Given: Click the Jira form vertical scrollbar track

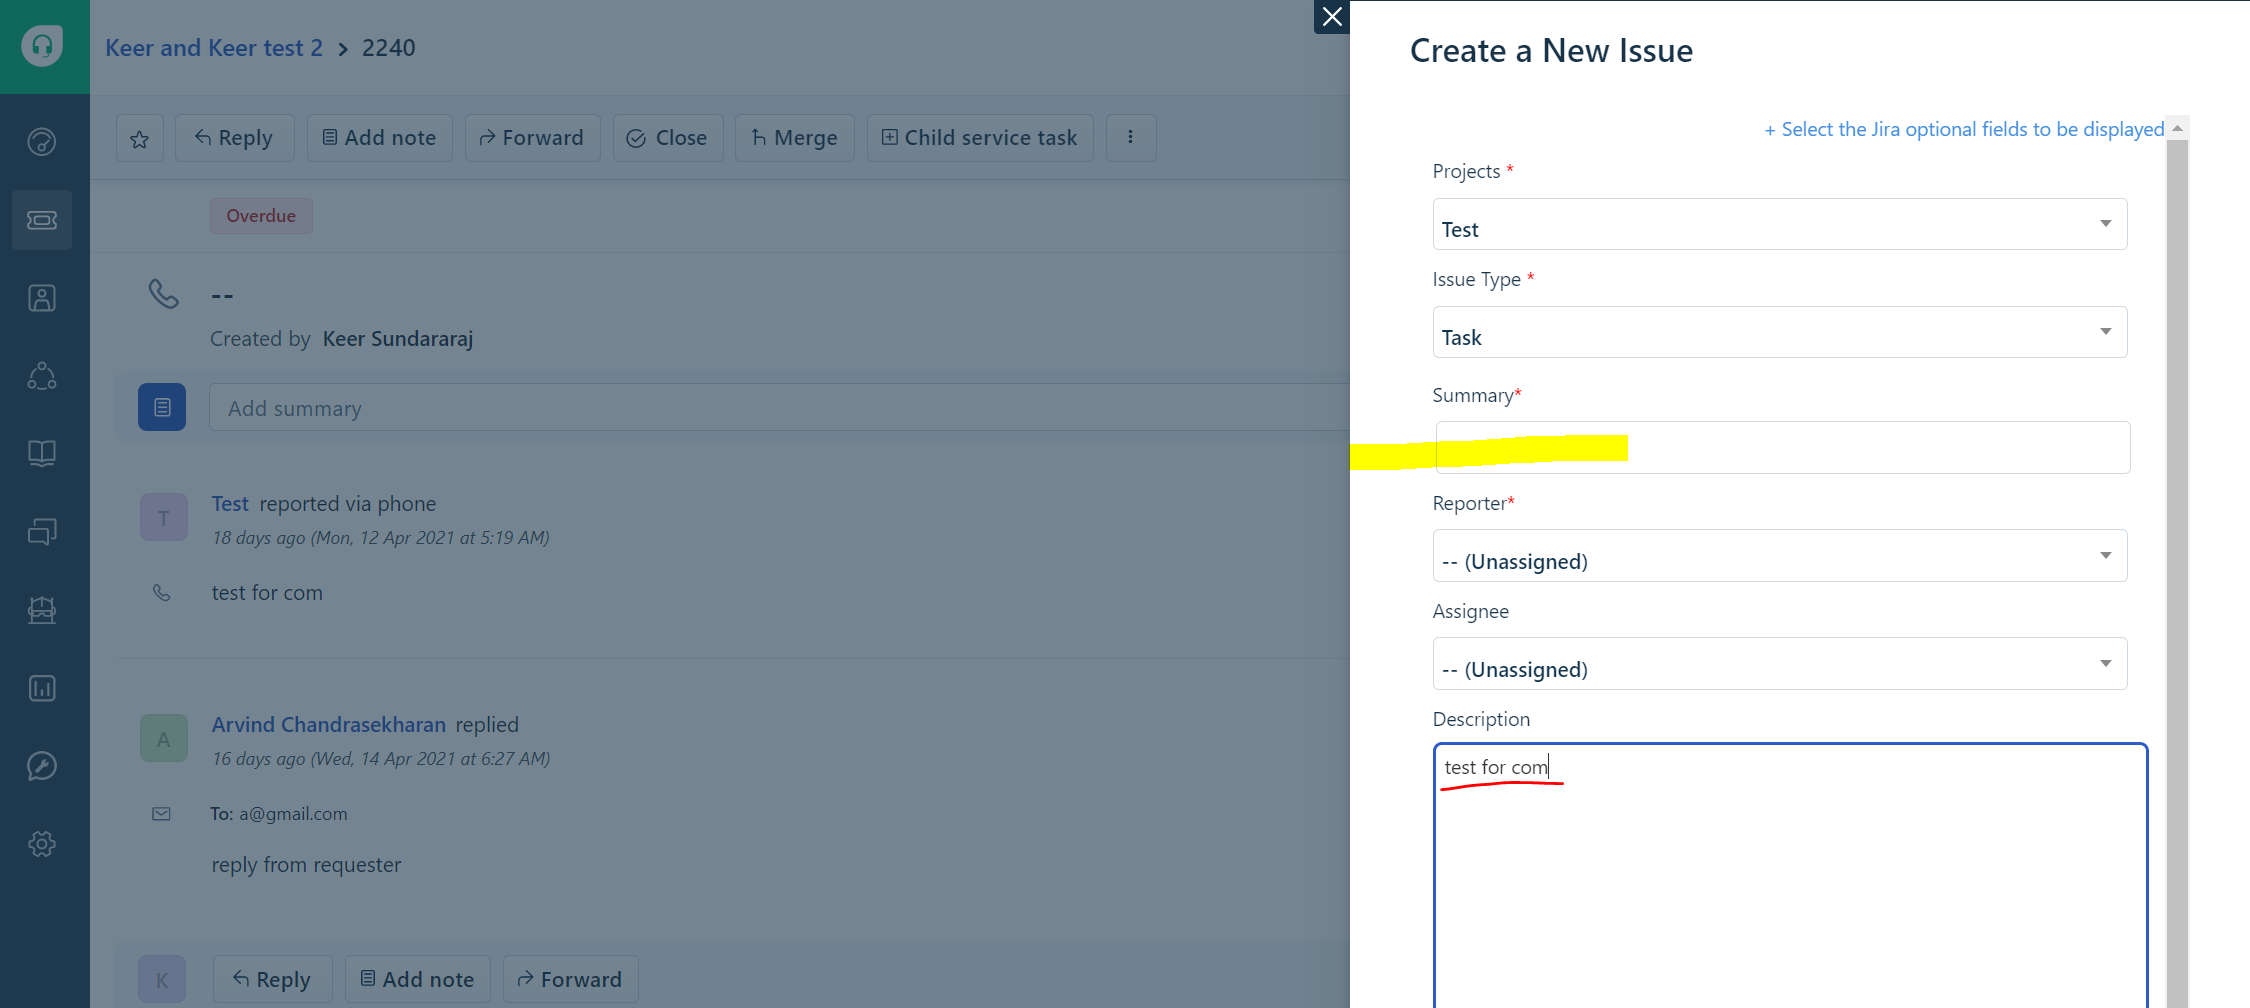Looking at the screenshot, I should (2177, 573).
